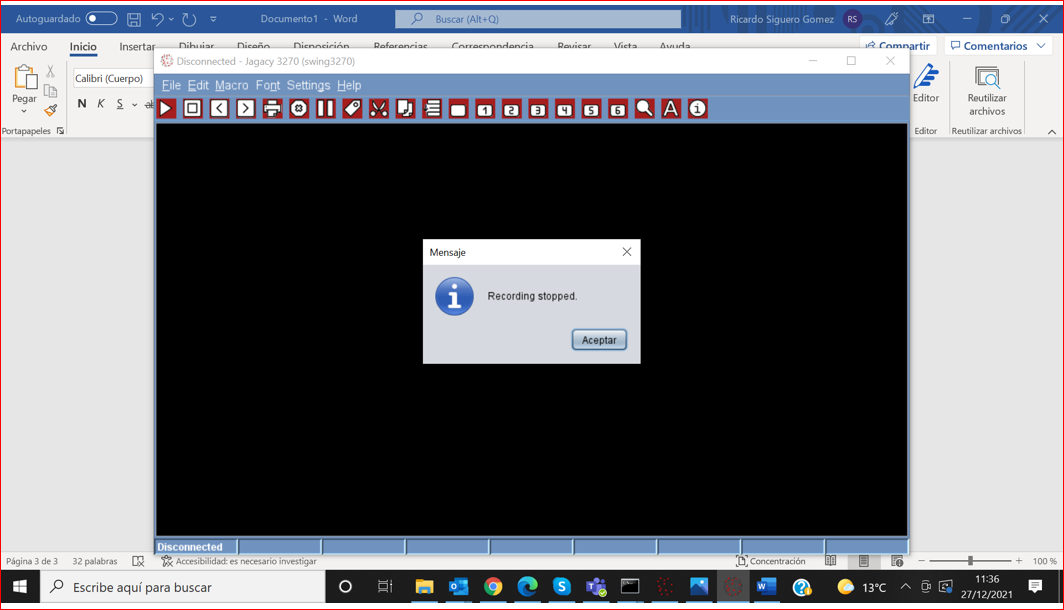The height and width of the screenshot is (610, 1064).
Task: Click the pause icon in Jagacy toolbar
Action: click(x=325, y=108)
